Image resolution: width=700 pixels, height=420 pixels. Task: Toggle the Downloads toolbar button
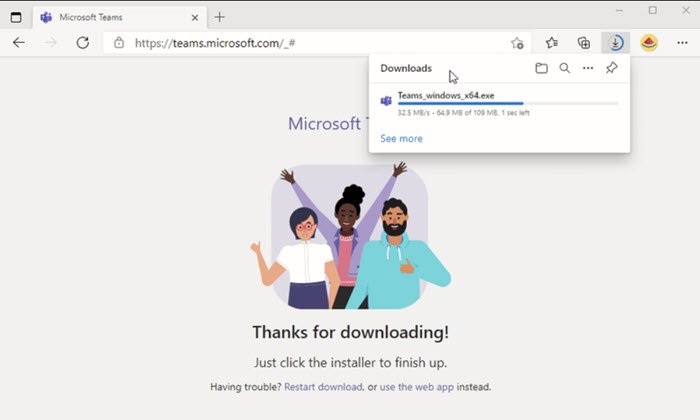point(616,43)
